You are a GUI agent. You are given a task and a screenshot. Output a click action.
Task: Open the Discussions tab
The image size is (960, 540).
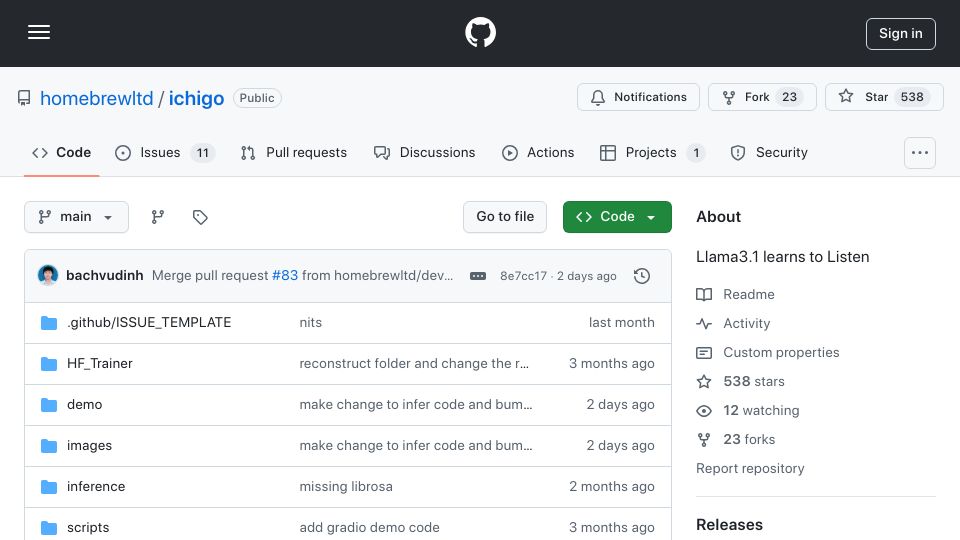tap(424, 152)
